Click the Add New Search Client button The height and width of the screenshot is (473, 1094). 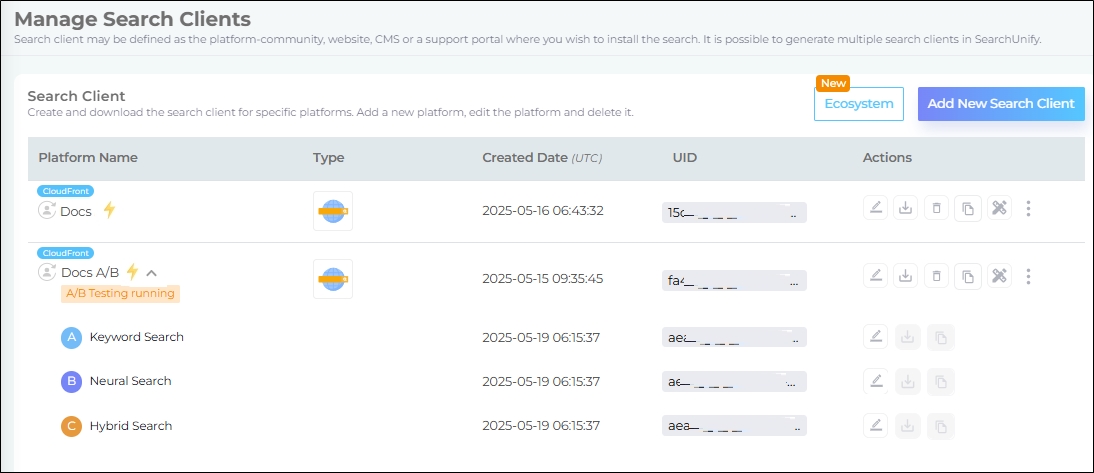(x=1000, y=103)
